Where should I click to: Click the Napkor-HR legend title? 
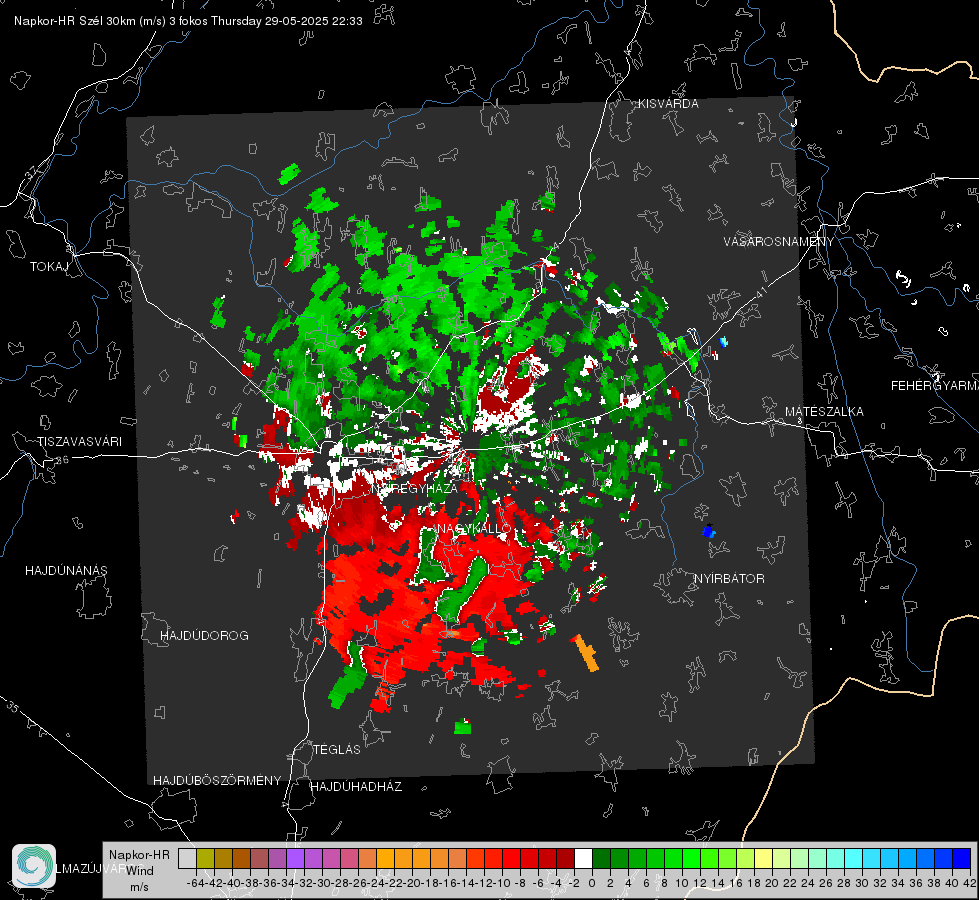pyautogui.click(x=139, y=855)
